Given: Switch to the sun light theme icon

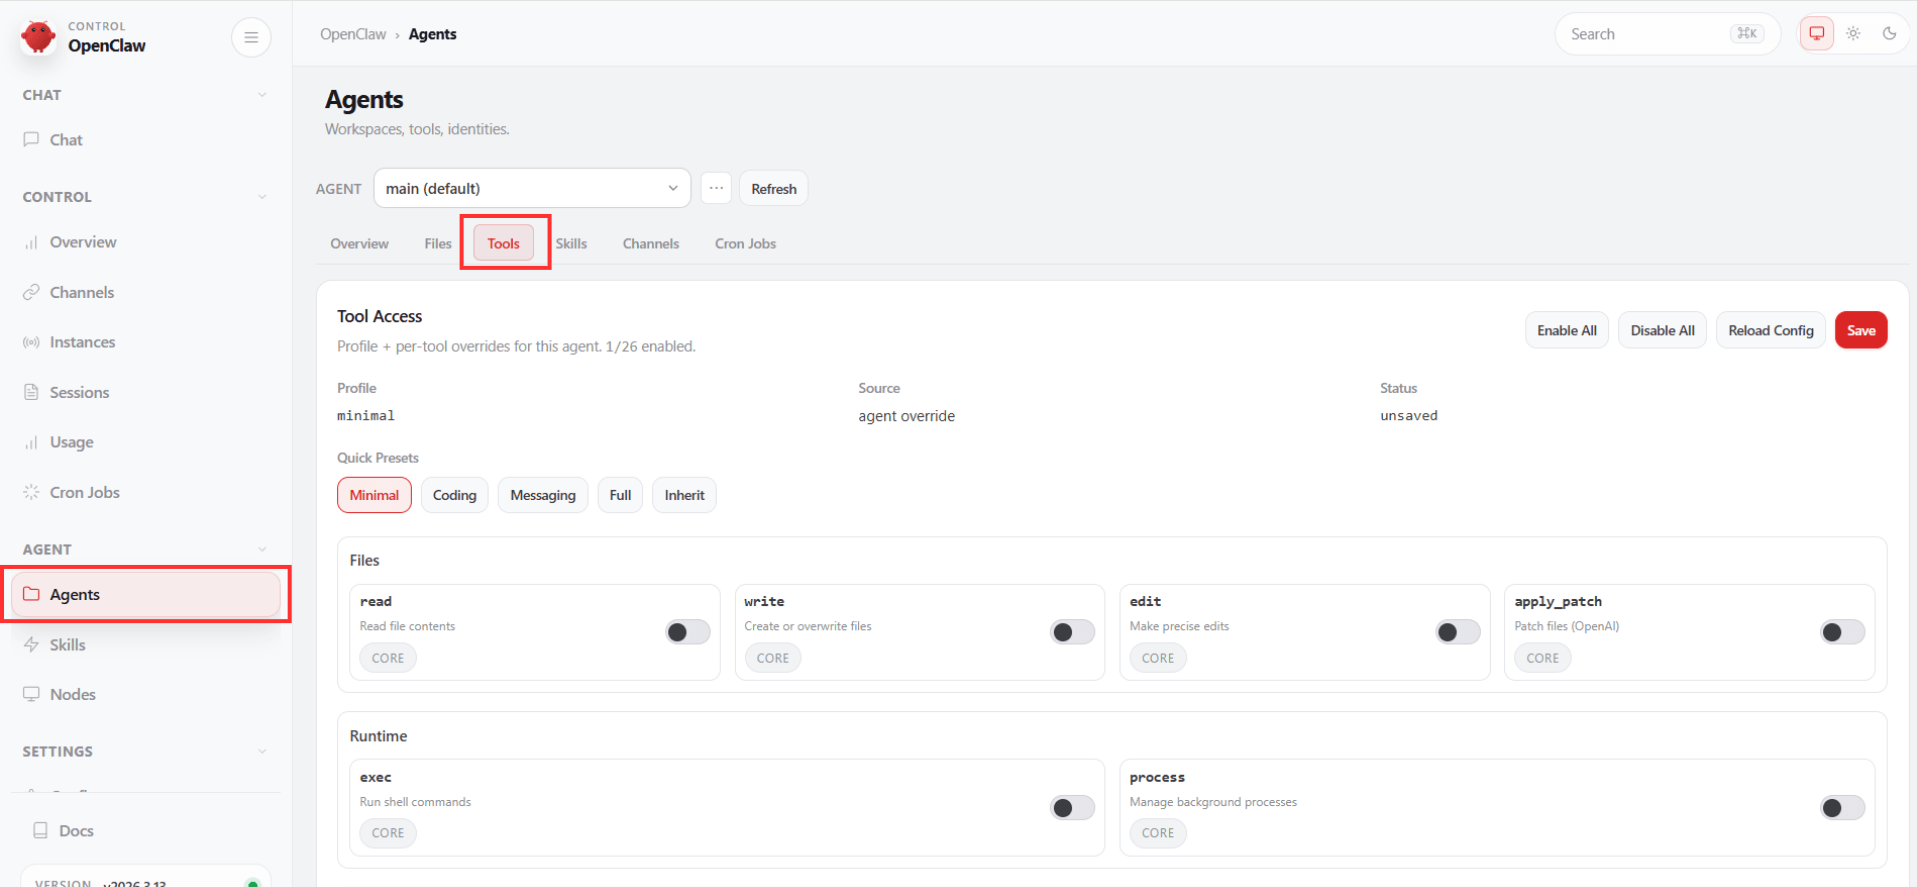Looking at the screenshot, I should coord(1853,34).
